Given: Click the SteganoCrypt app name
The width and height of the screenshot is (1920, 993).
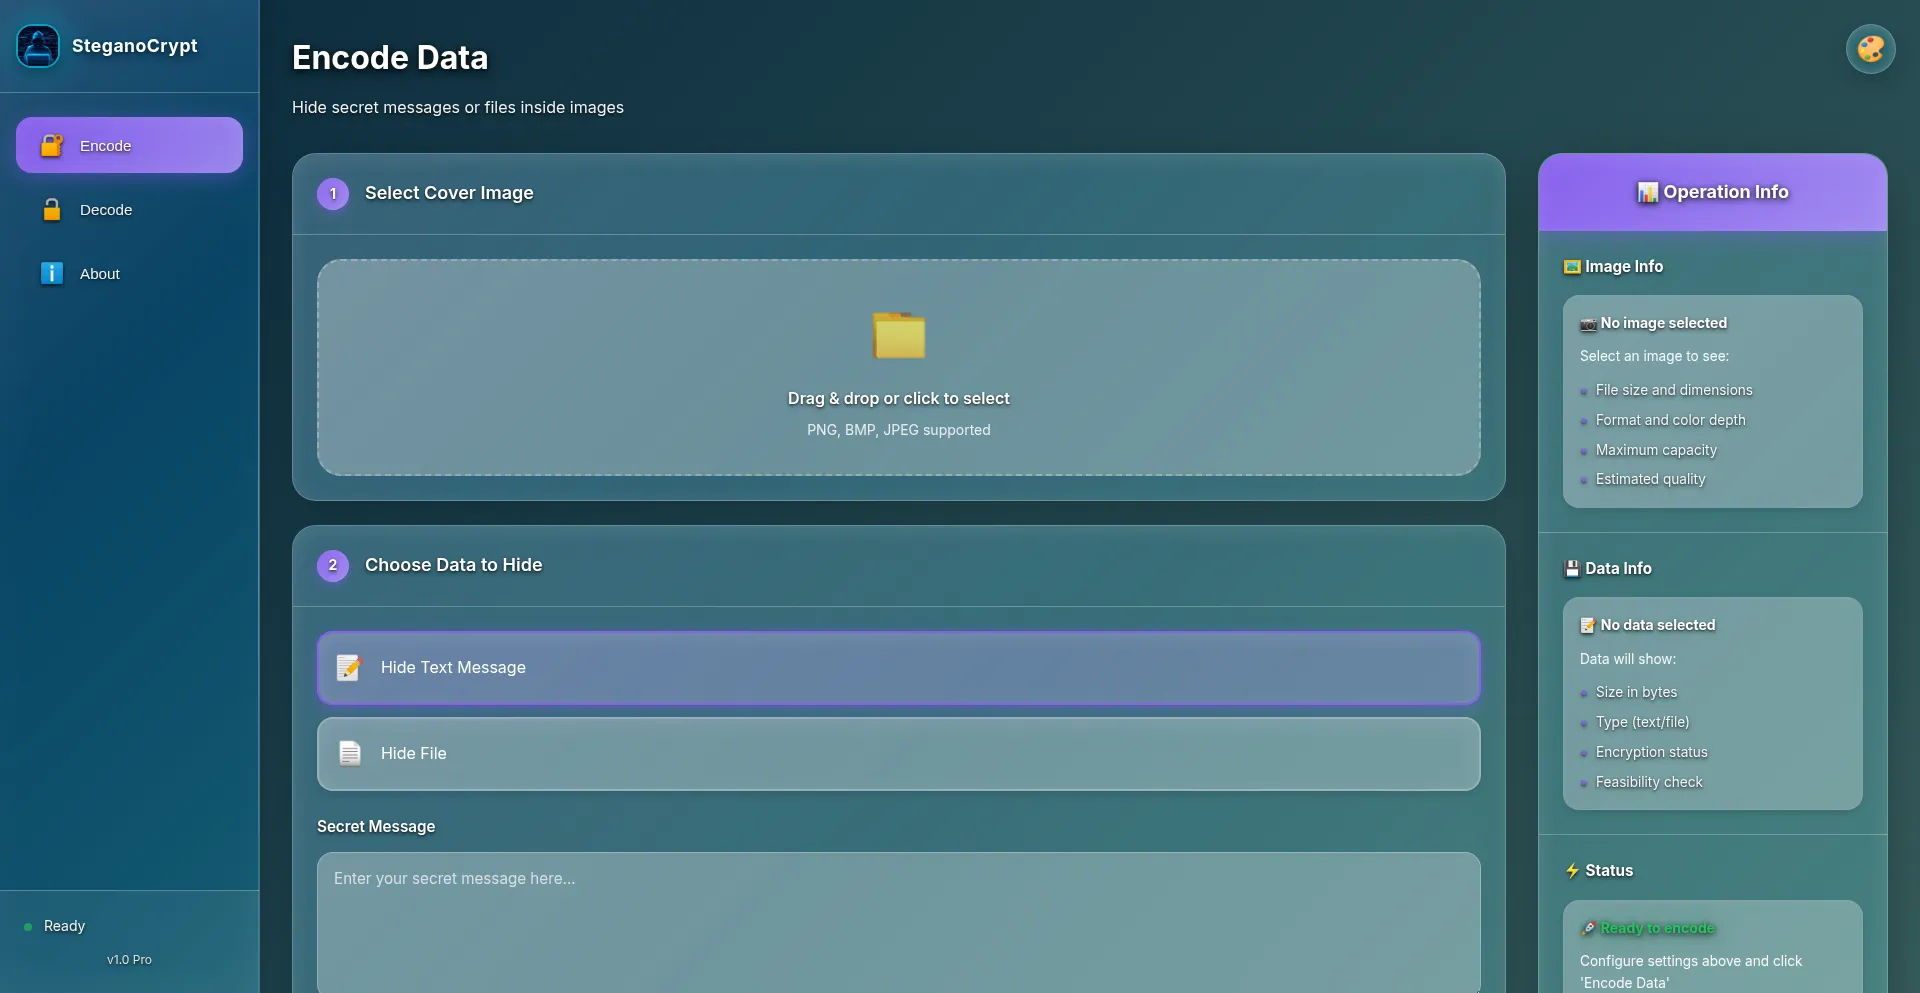Looking at the screenshot, I should tap(135, 46).
